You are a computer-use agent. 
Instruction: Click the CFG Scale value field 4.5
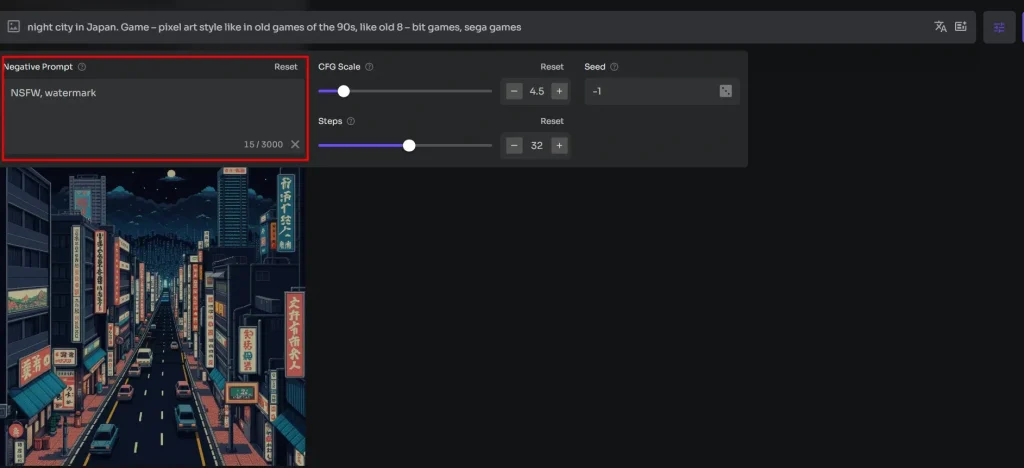pos(537,91)
